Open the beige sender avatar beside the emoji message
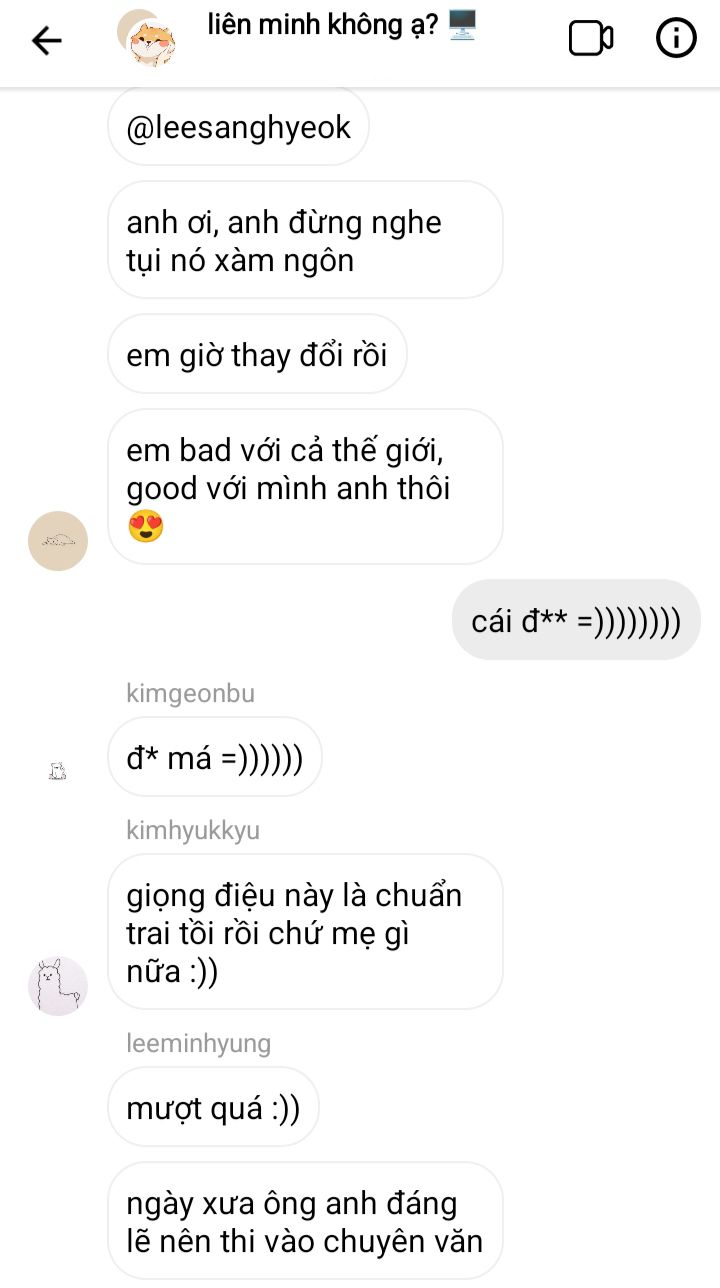Image resolution: width=720 pixels, height=1288 pixels. coord(58,541)
